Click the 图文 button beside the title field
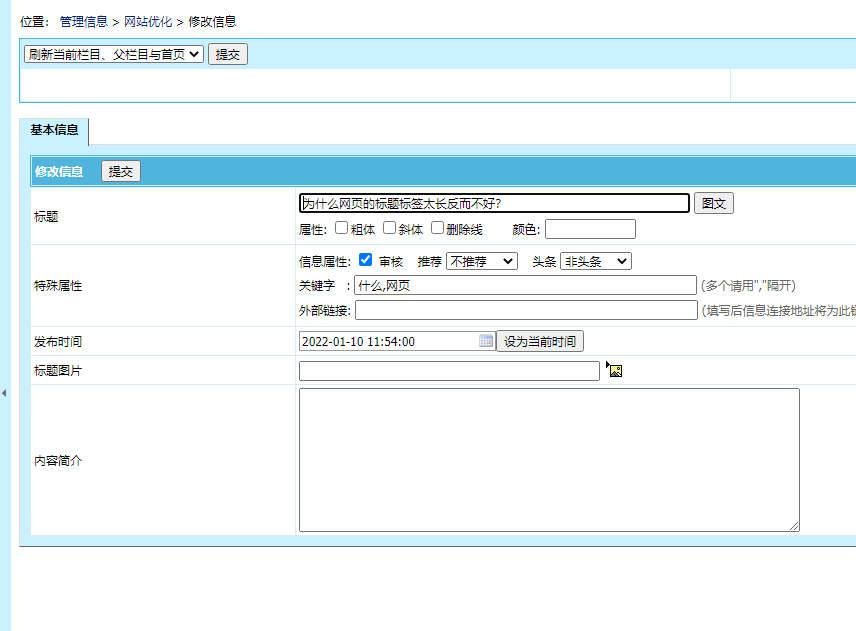 (x=713, y=203)
